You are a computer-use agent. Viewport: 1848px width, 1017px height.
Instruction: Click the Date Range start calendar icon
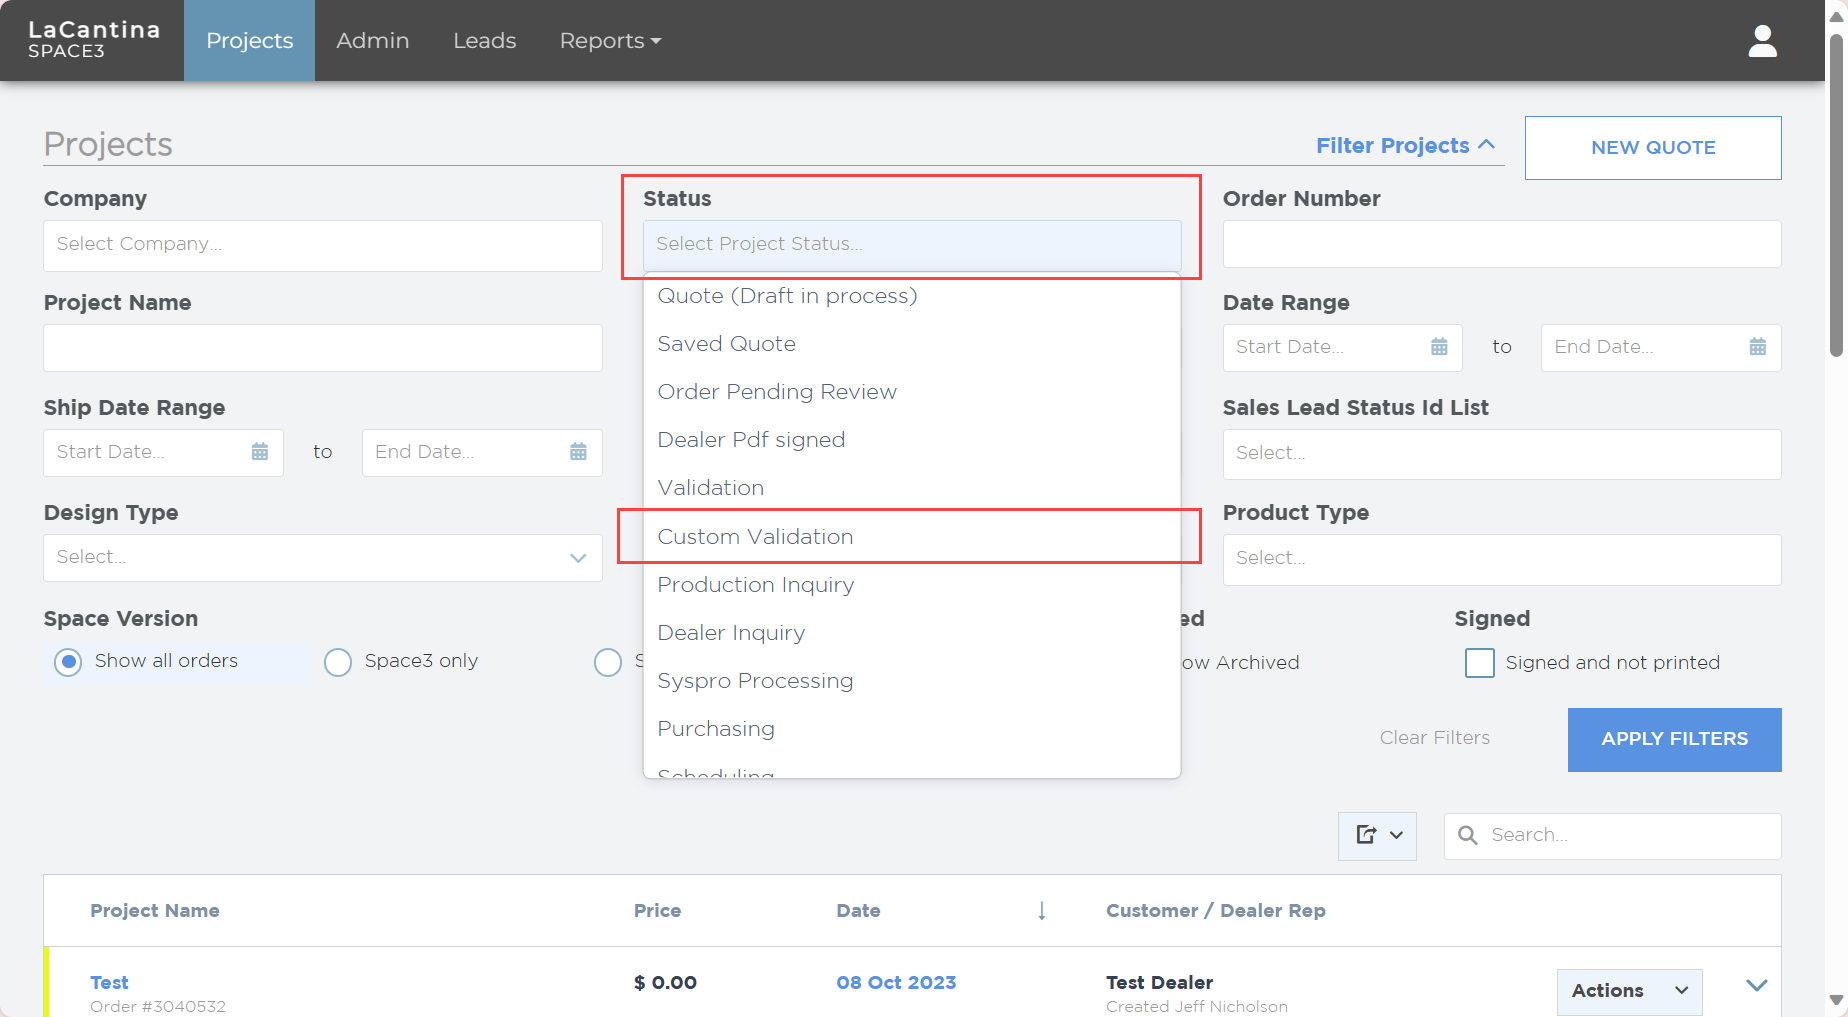1439,347
